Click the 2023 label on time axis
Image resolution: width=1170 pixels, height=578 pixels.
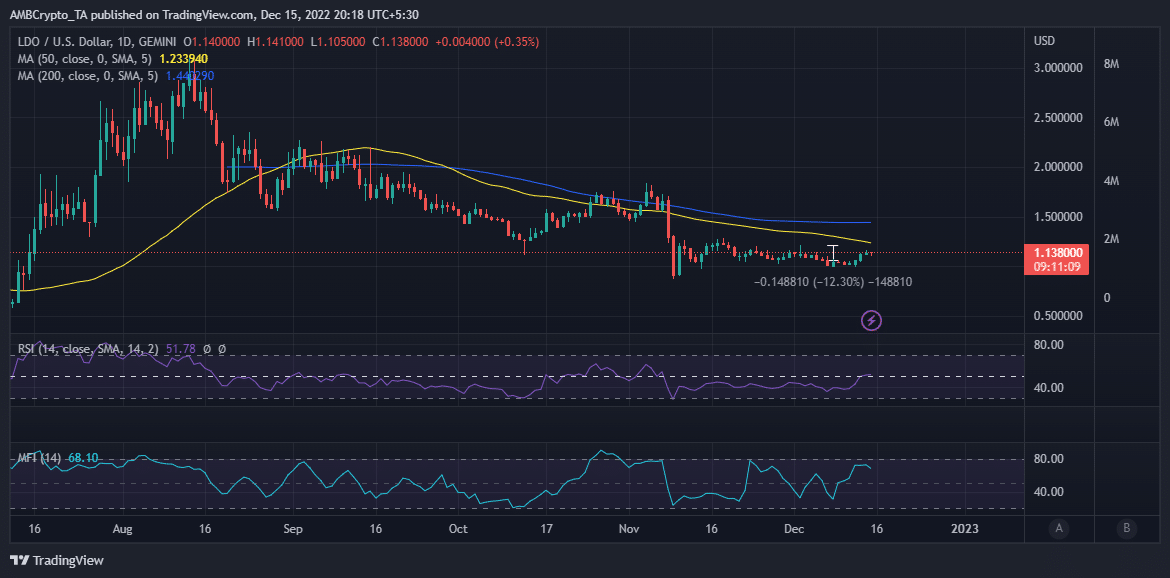[x=966, y=529]
